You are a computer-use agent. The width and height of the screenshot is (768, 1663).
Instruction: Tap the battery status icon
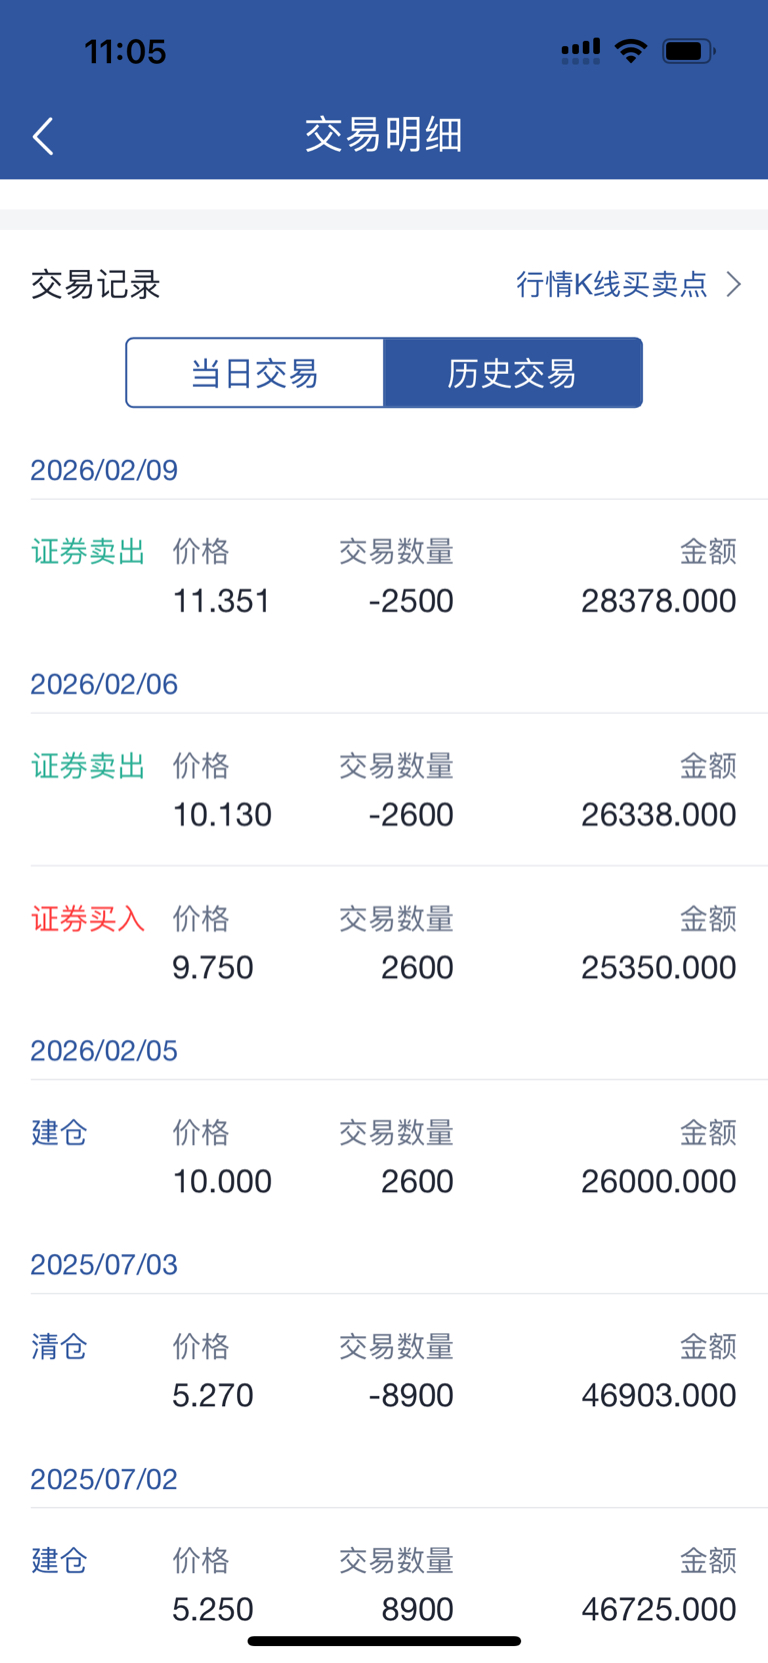tap(688, 51)
